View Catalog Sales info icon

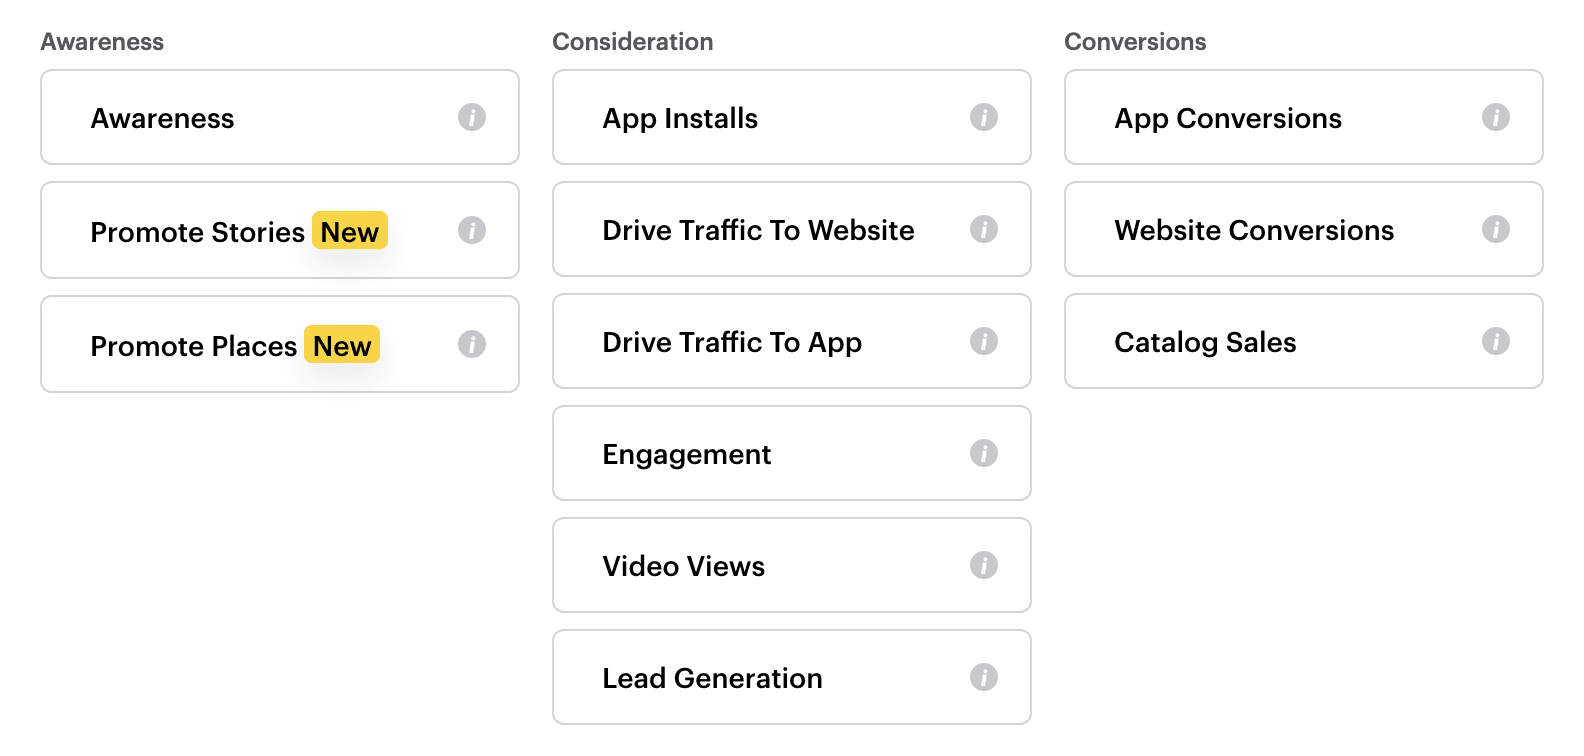[x=1496, y=341]
